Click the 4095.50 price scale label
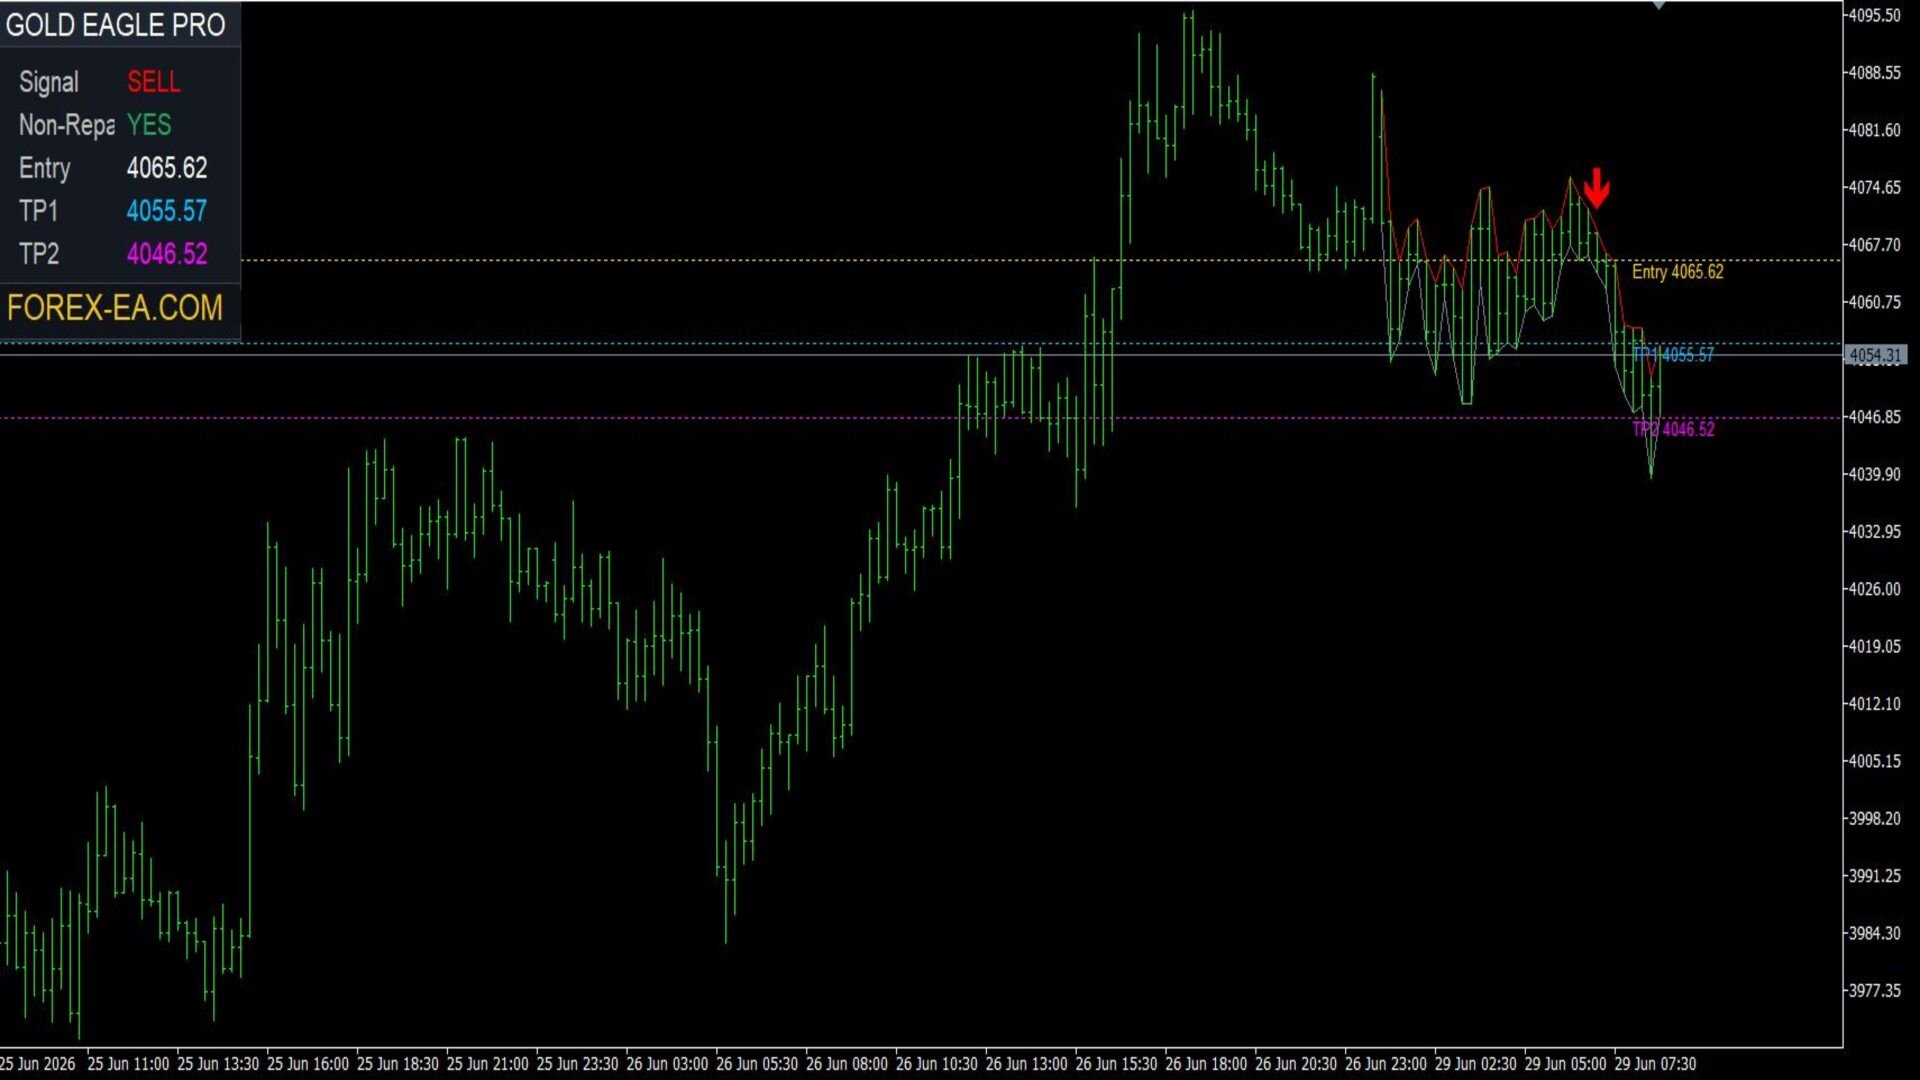Image resolution: width=1920 pixels, height=1080 pixels. coord(1875,15)
